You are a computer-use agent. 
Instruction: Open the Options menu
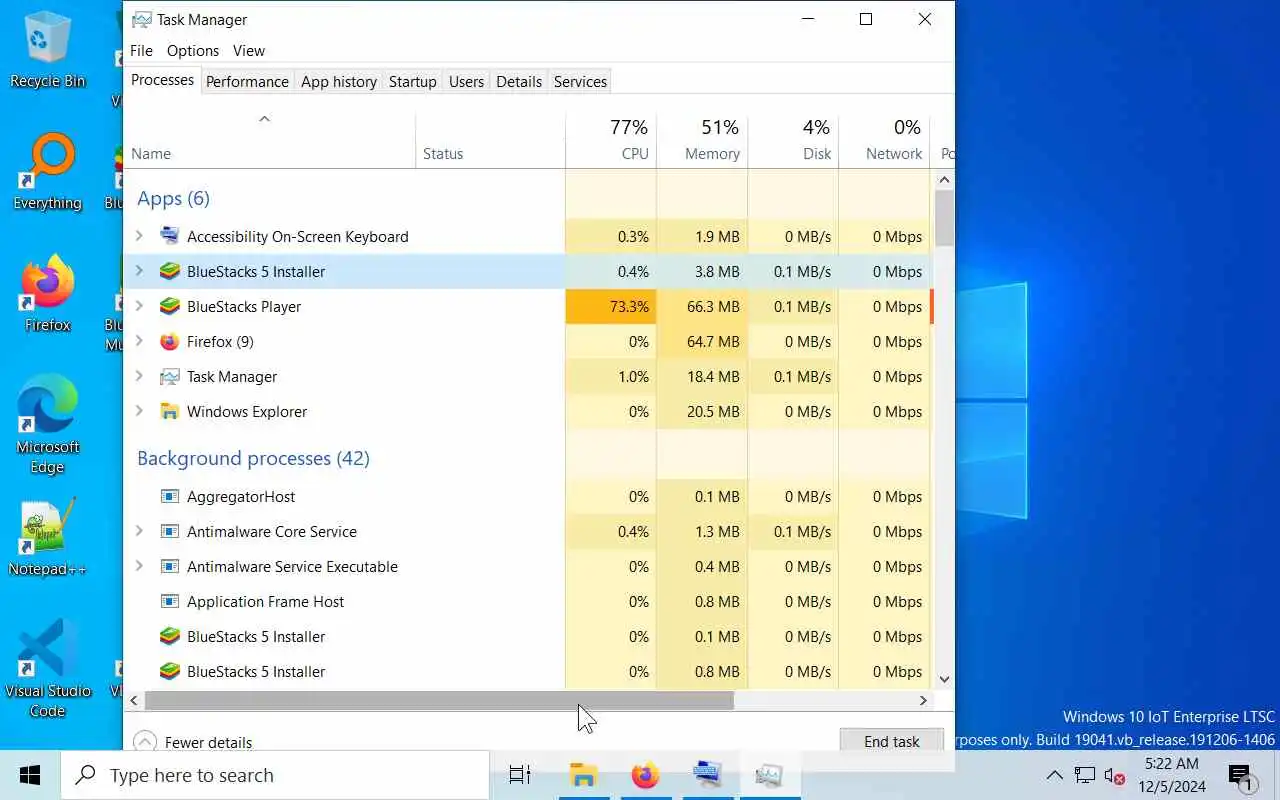pos(193,50)
